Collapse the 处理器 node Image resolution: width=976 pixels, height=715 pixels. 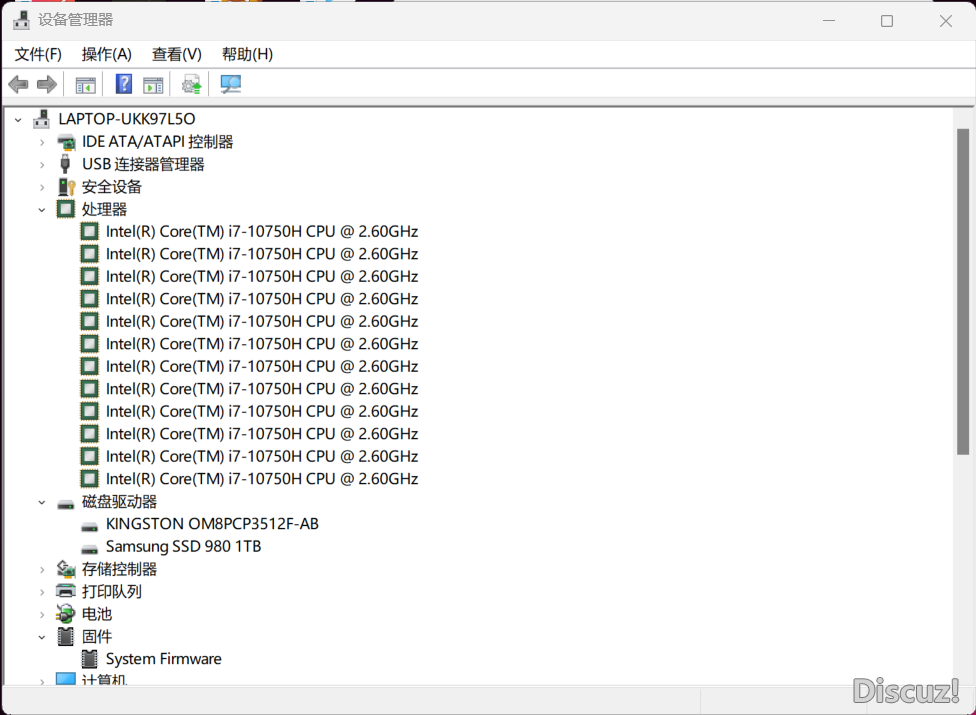click(42, 210)
